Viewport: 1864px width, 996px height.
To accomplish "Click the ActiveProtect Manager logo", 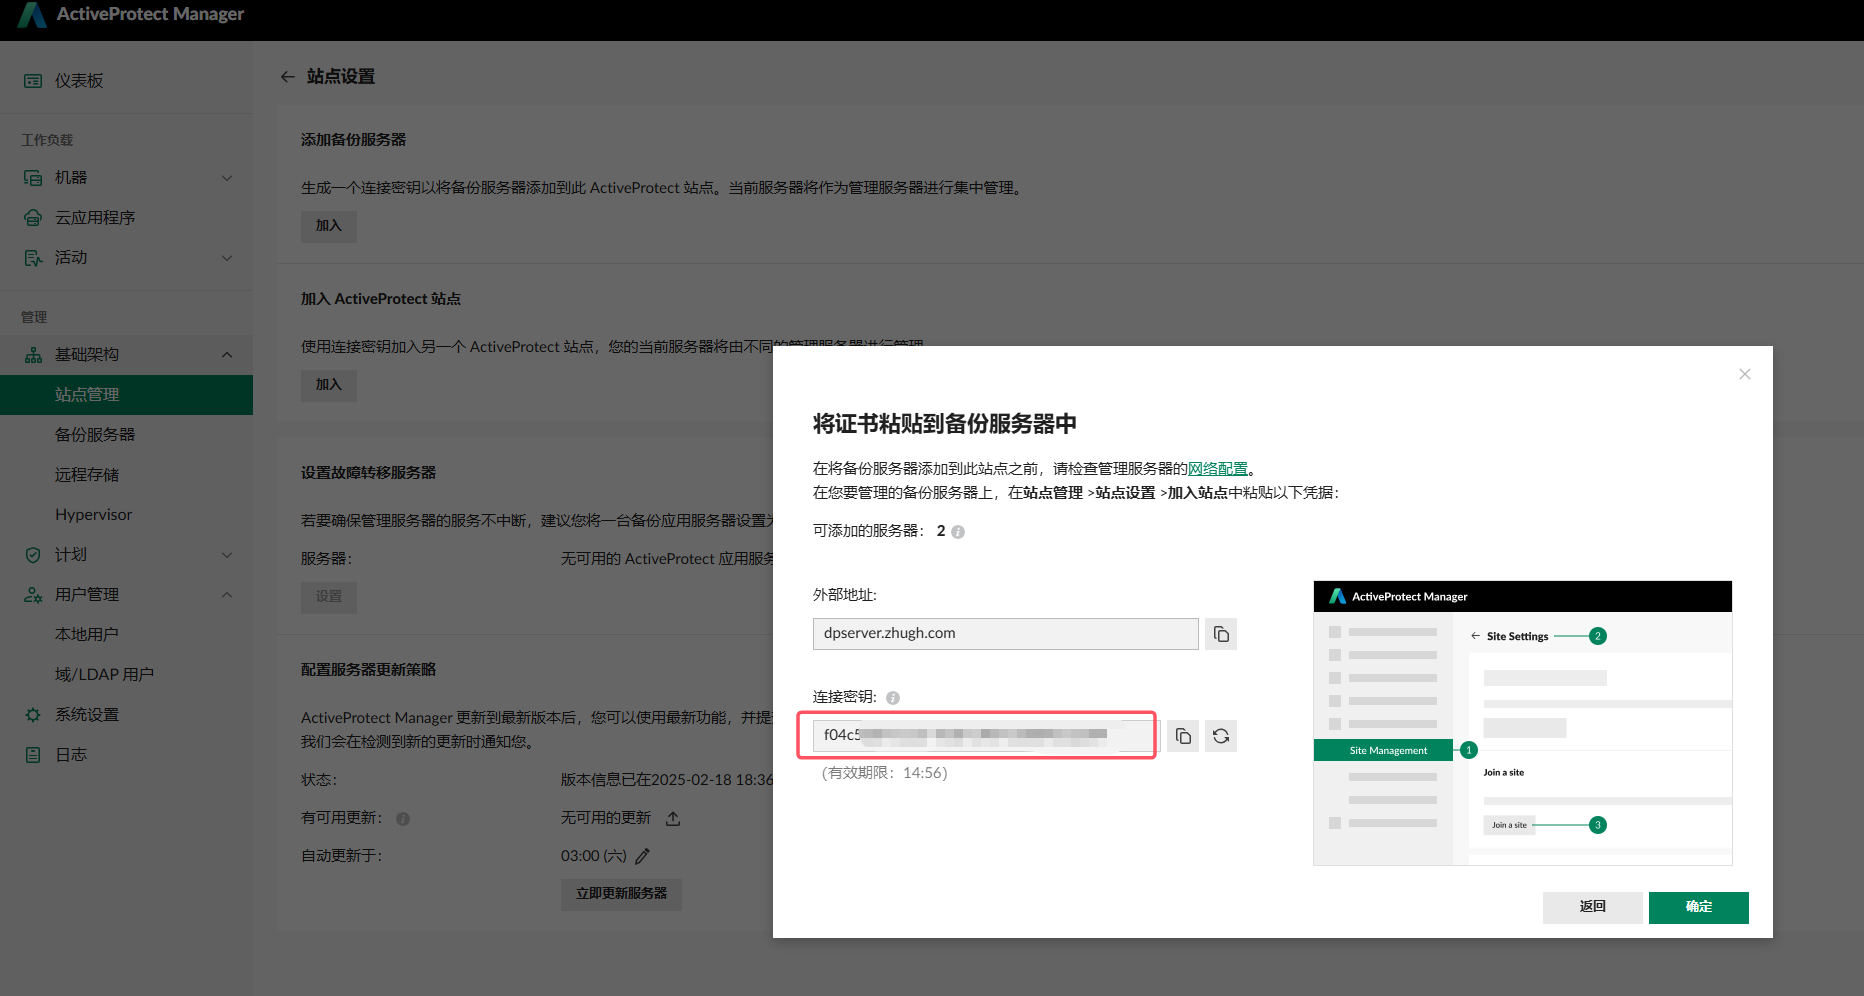I will (32, 14).
